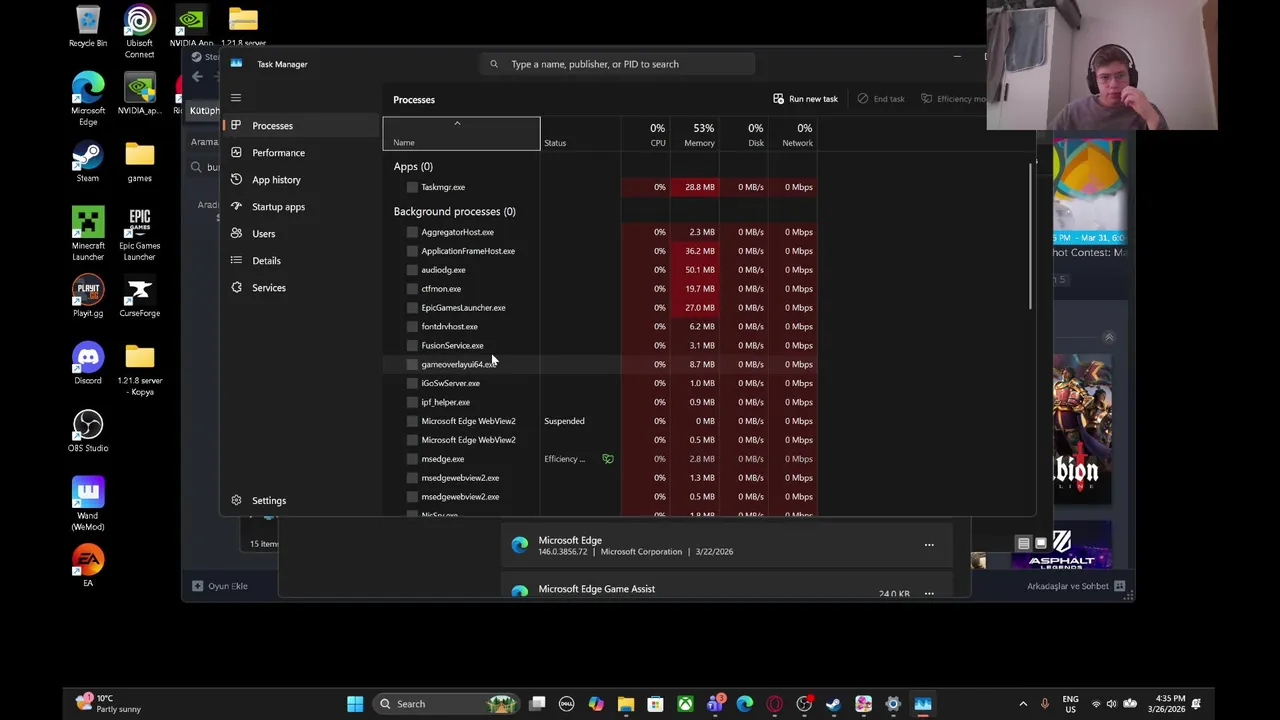
Task: Open Task View from the taskbar
Action: tap(537, 704)
